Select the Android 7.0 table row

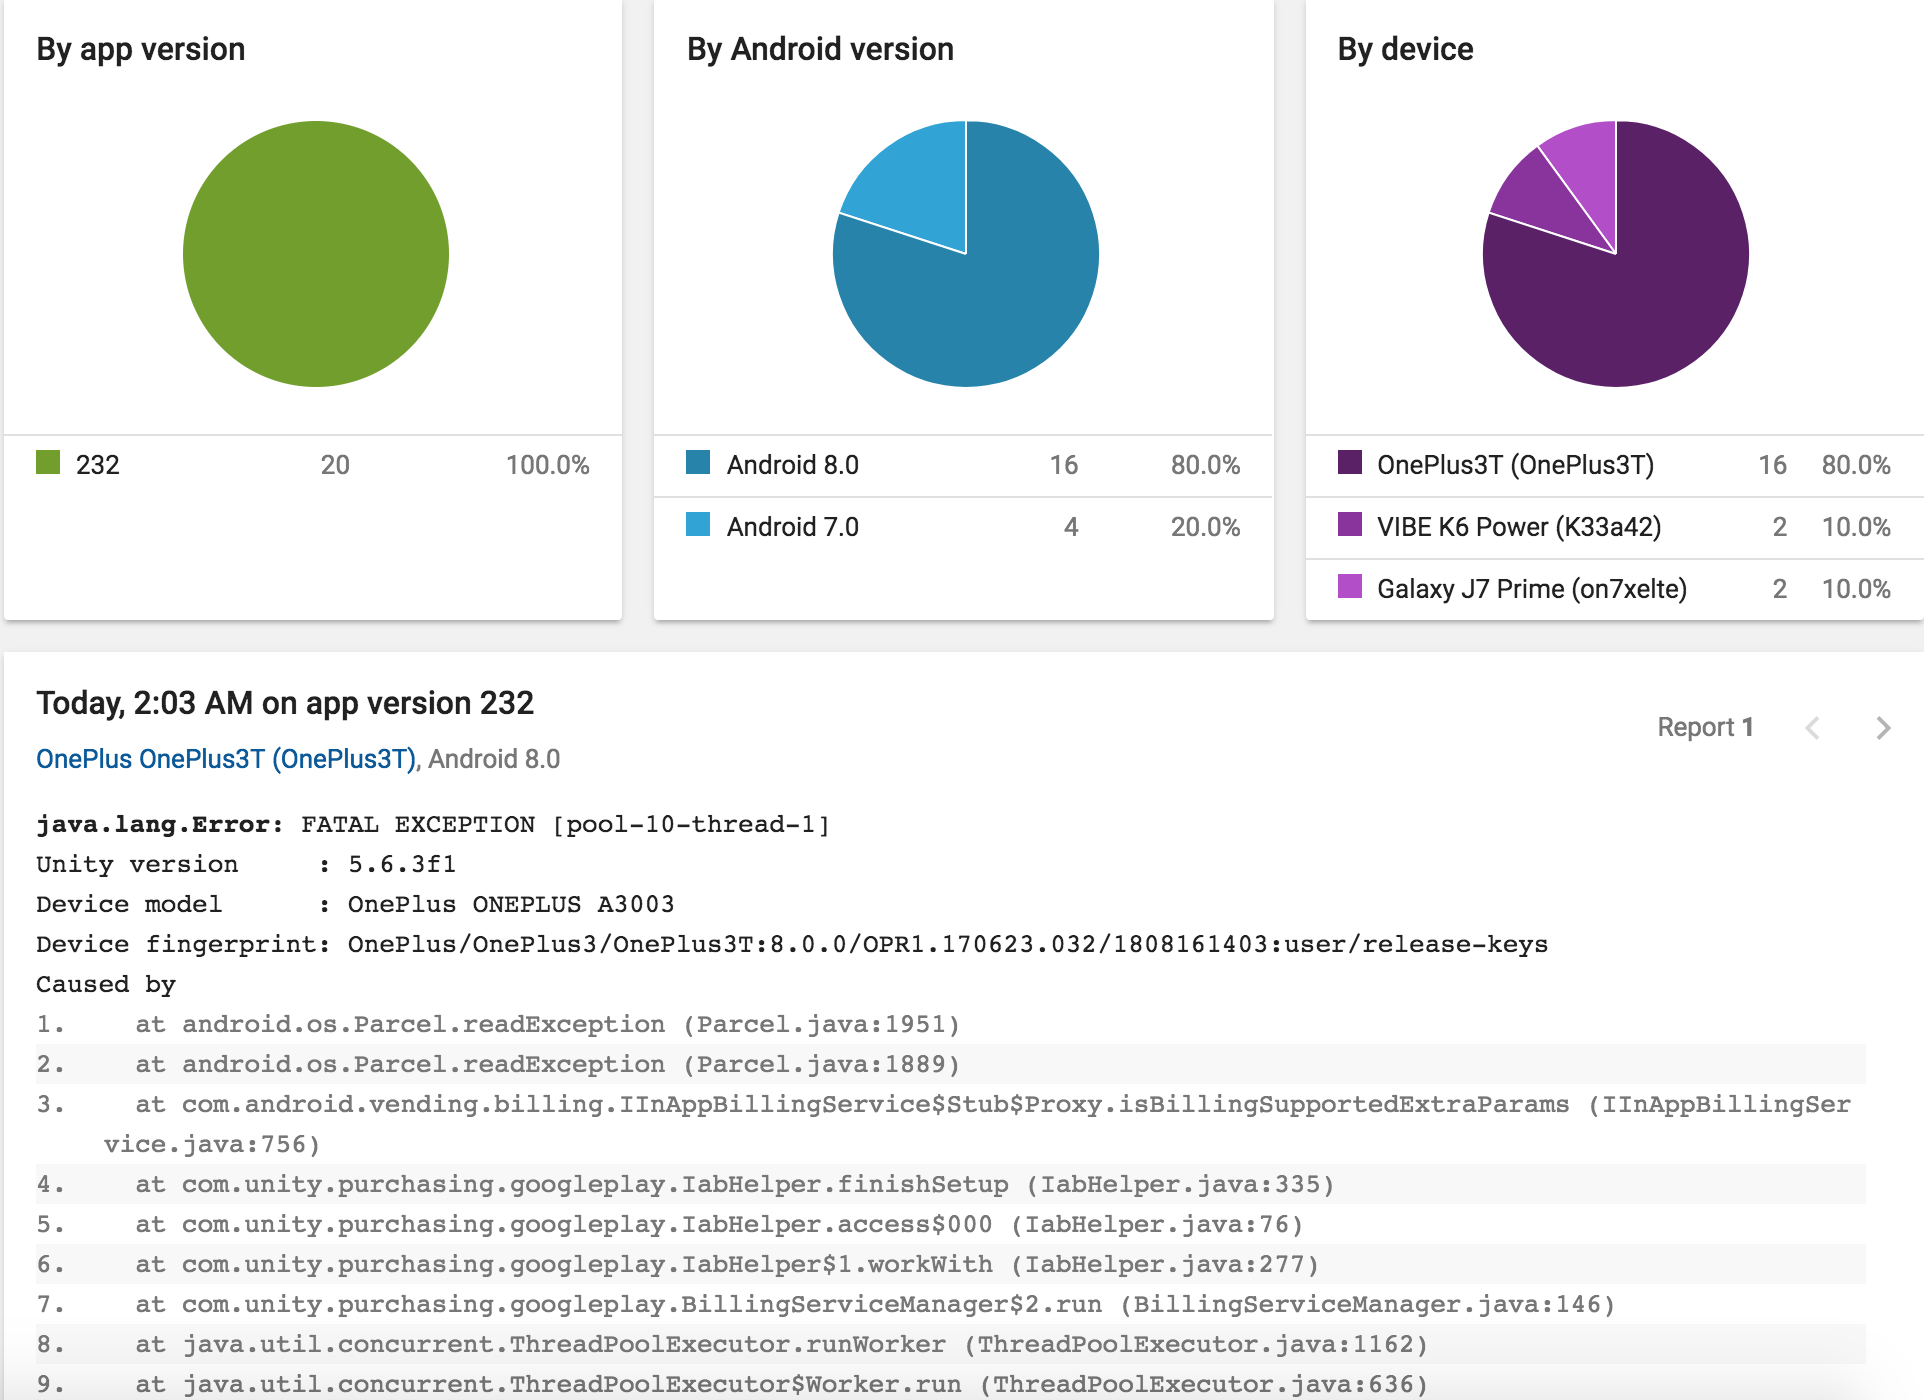pyautogui.click(x=963, y=527)
